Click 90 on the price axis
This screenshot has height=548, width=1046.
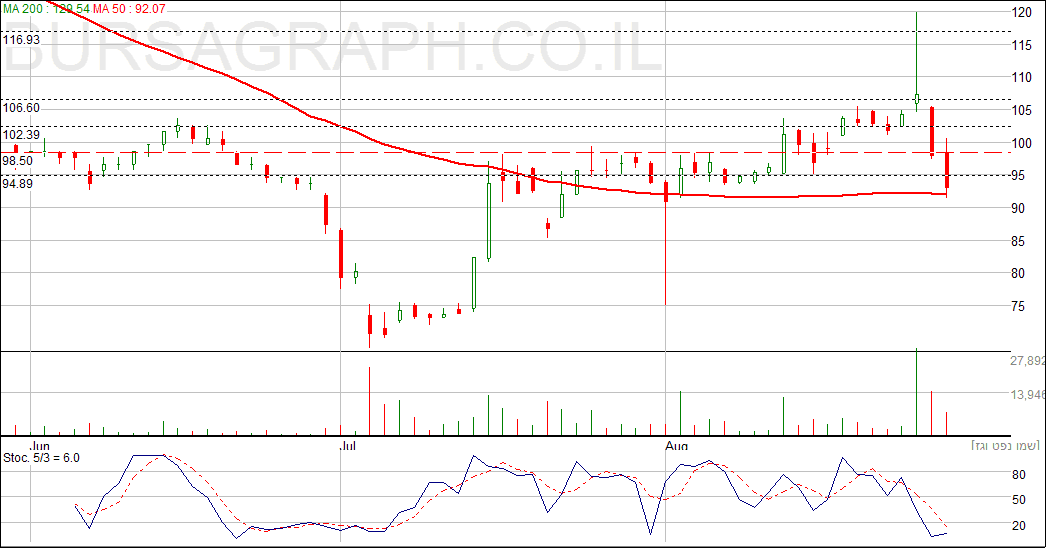pos(1018,208)
